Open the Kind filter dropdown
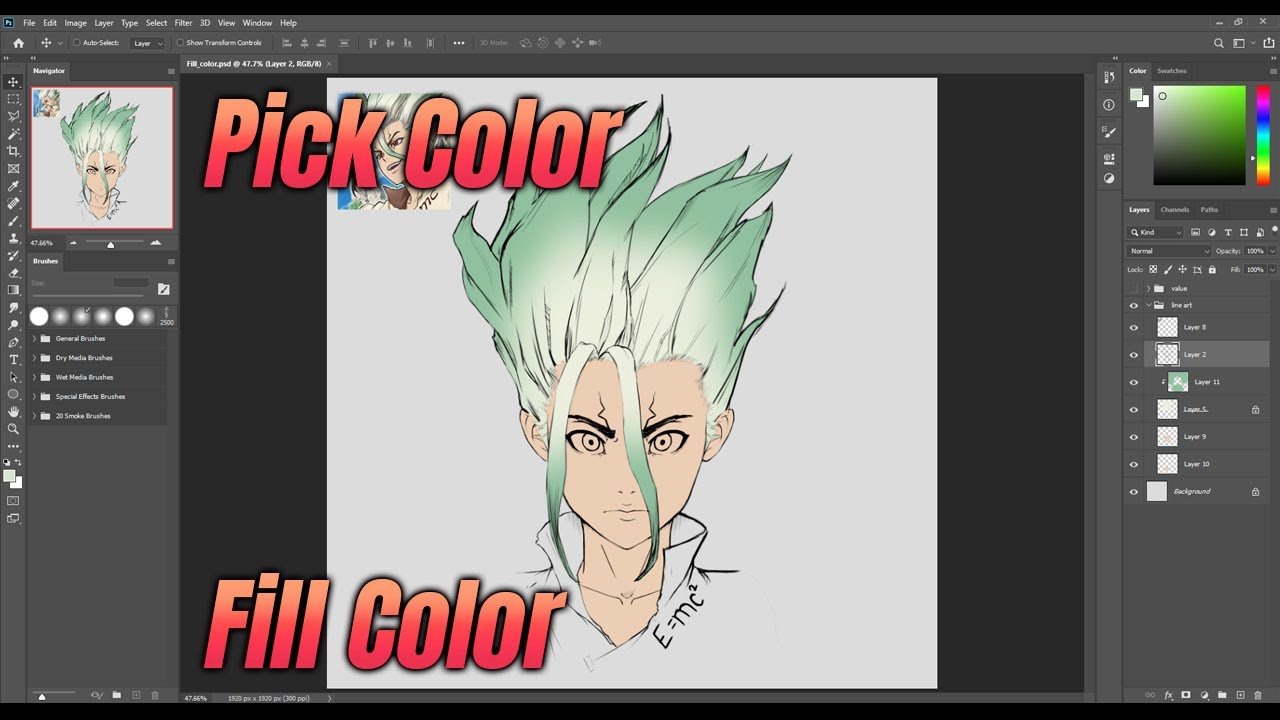 tap(1156, 232)
